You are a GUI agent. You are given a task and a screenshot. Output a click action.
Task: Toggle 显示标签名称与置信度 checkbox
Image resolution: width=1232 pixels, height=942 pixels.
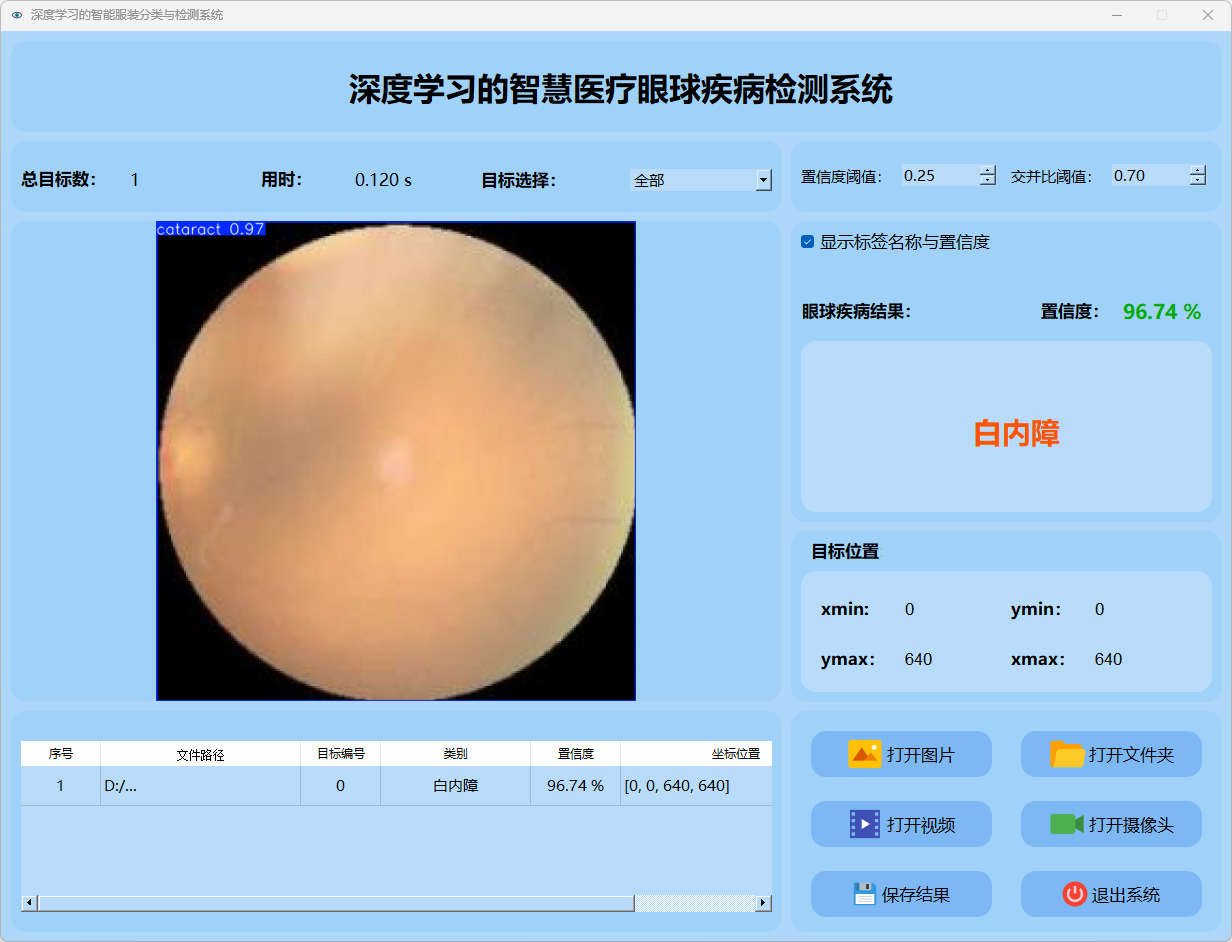(x=808, y=242)
